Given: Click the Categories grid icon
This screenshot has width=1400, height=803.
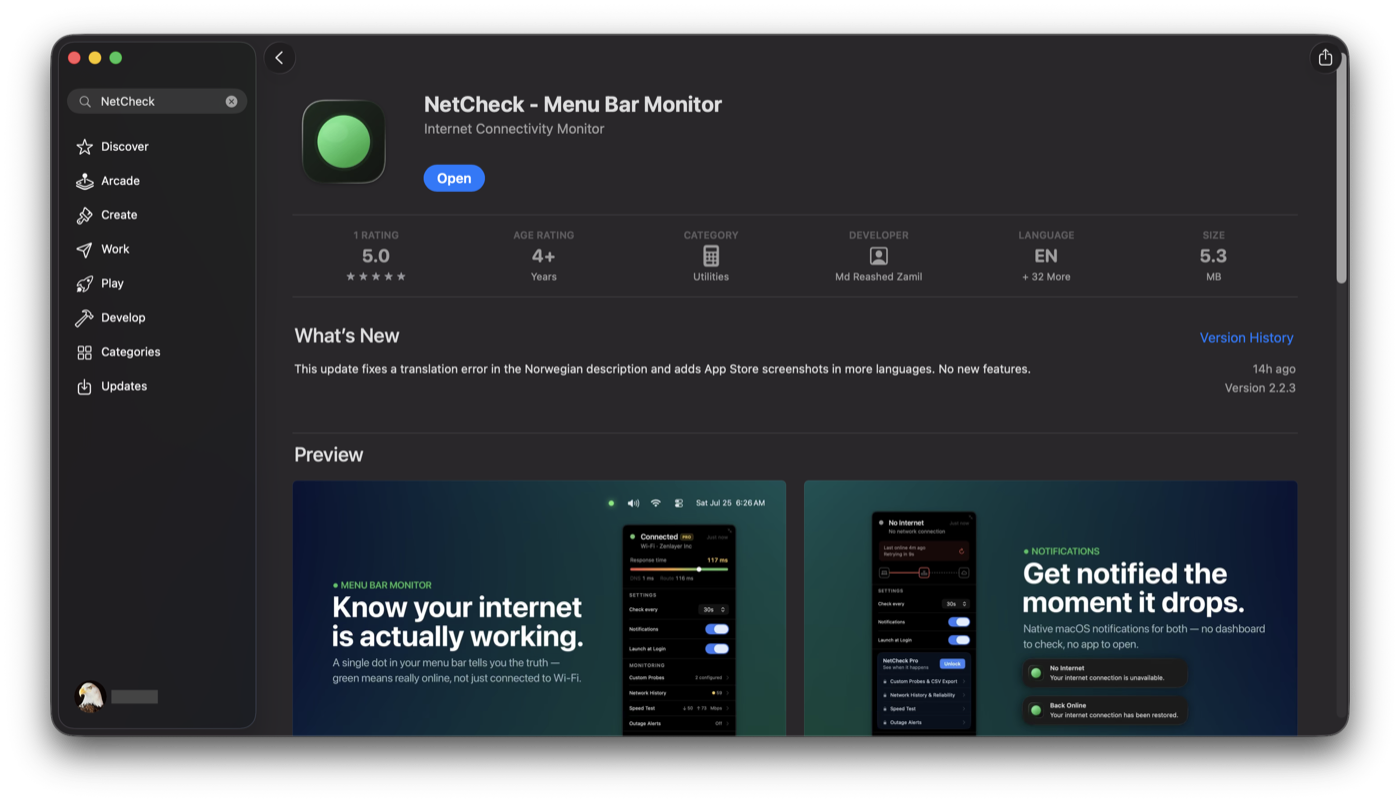Looking at the screenshot, I should [x=84, y=352].
